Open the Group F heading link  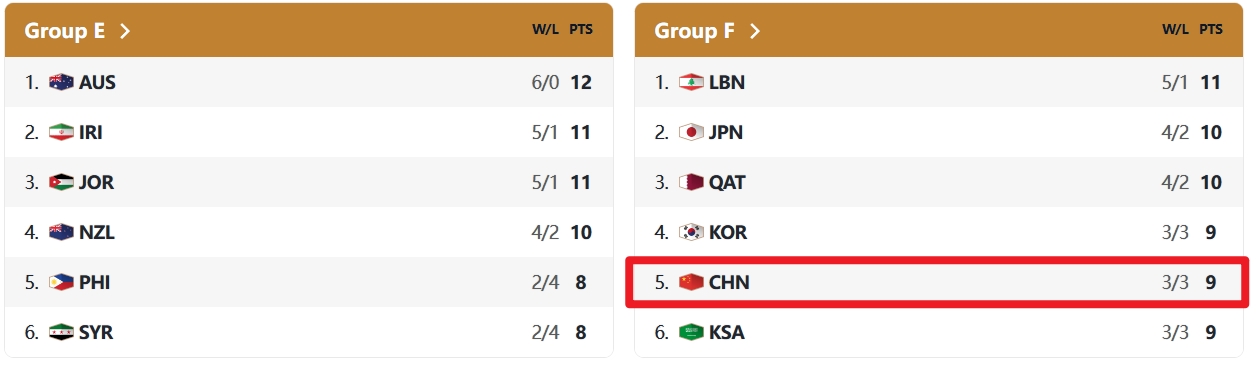[x=694, y=31]
